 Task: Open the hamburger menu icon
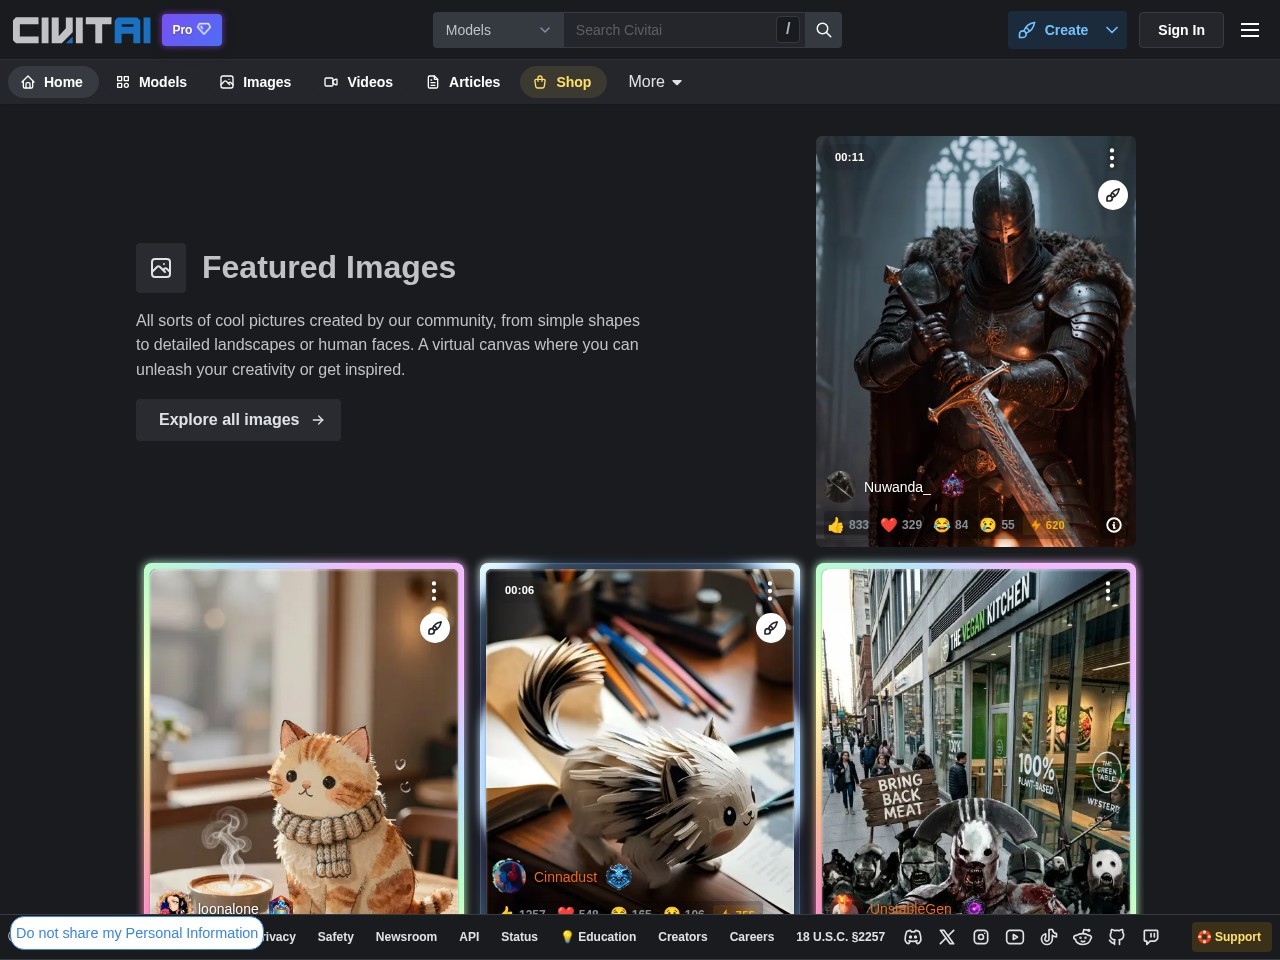pyautogui.click(x=1249, y=30)
